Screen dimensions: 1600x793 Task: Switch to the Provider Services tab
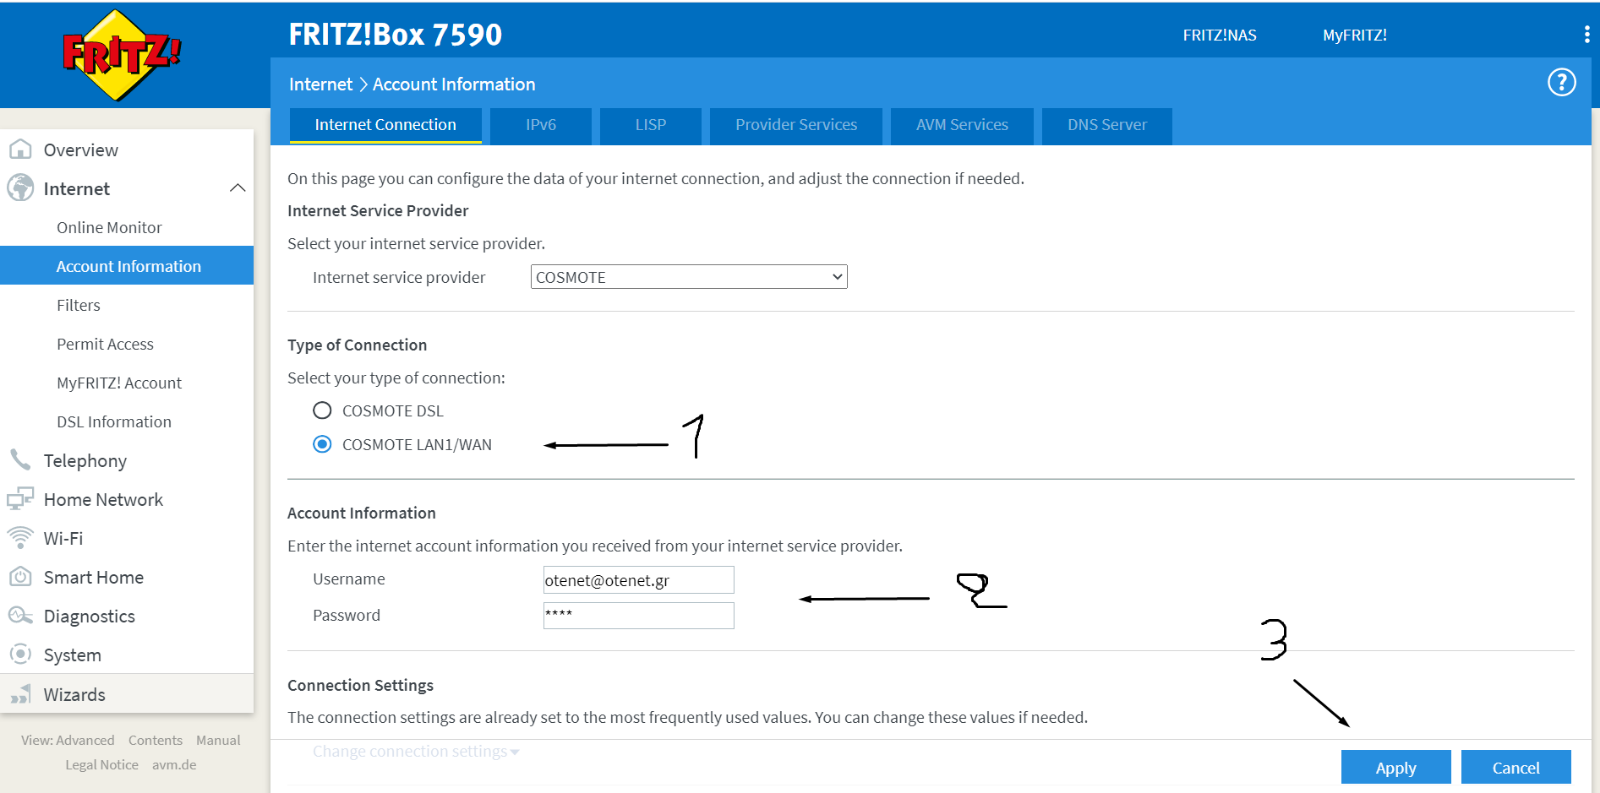point(796,125)
